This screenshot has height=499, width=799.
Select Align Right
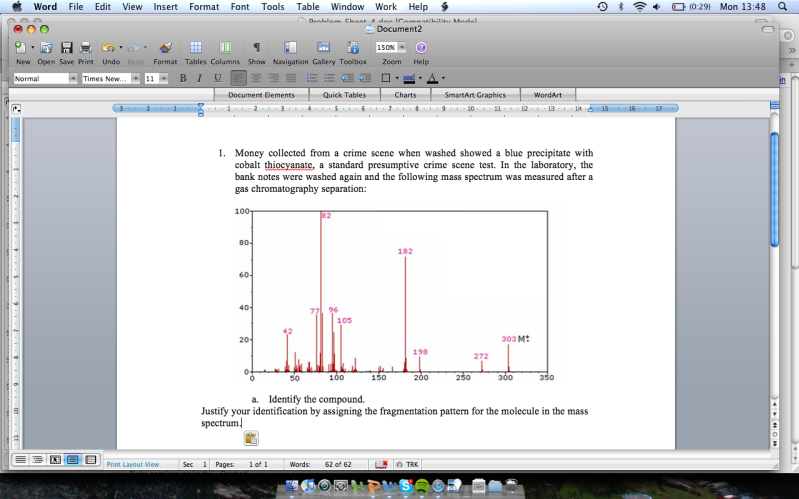(274, 78)
